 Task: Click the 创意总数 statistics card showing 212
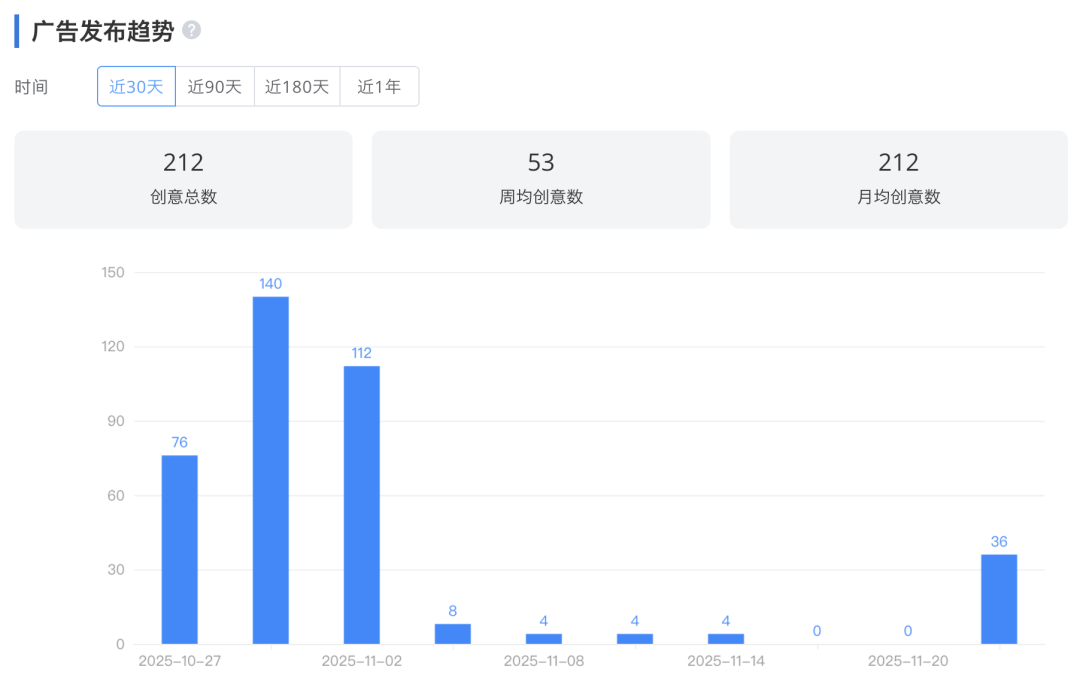pyautogui.click(x=183, y=179)
